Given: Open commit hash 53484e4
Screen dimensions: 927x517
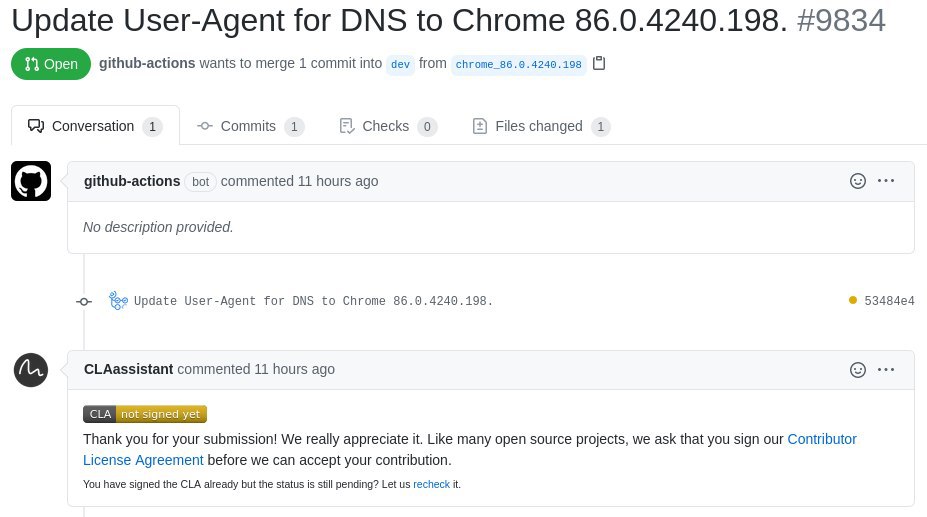Looking at the screenshot, I should click(889, 300).
